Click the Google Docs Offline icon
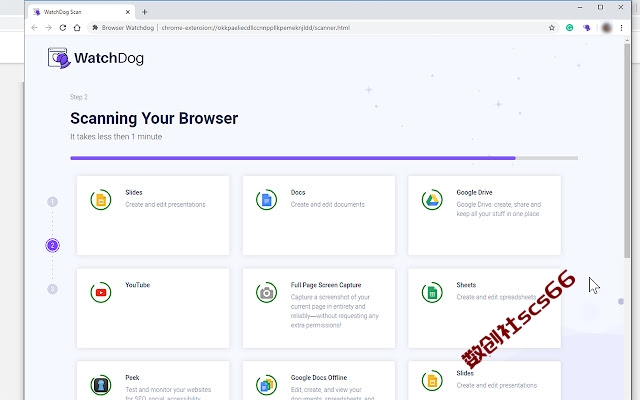640x400 pixels. coord(267,385)
